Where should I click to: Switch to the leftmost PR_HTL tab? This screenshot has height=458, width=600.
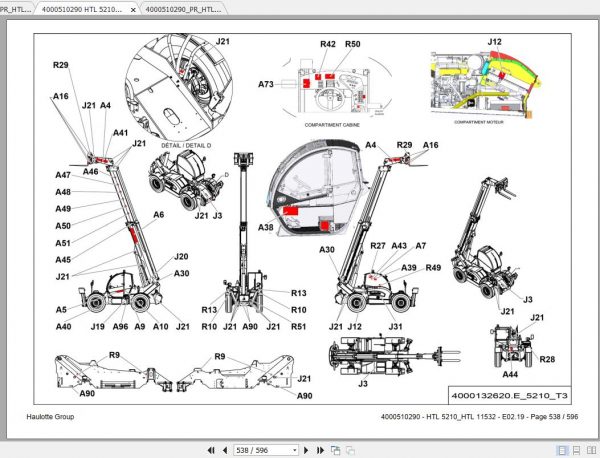pos(15,9)
